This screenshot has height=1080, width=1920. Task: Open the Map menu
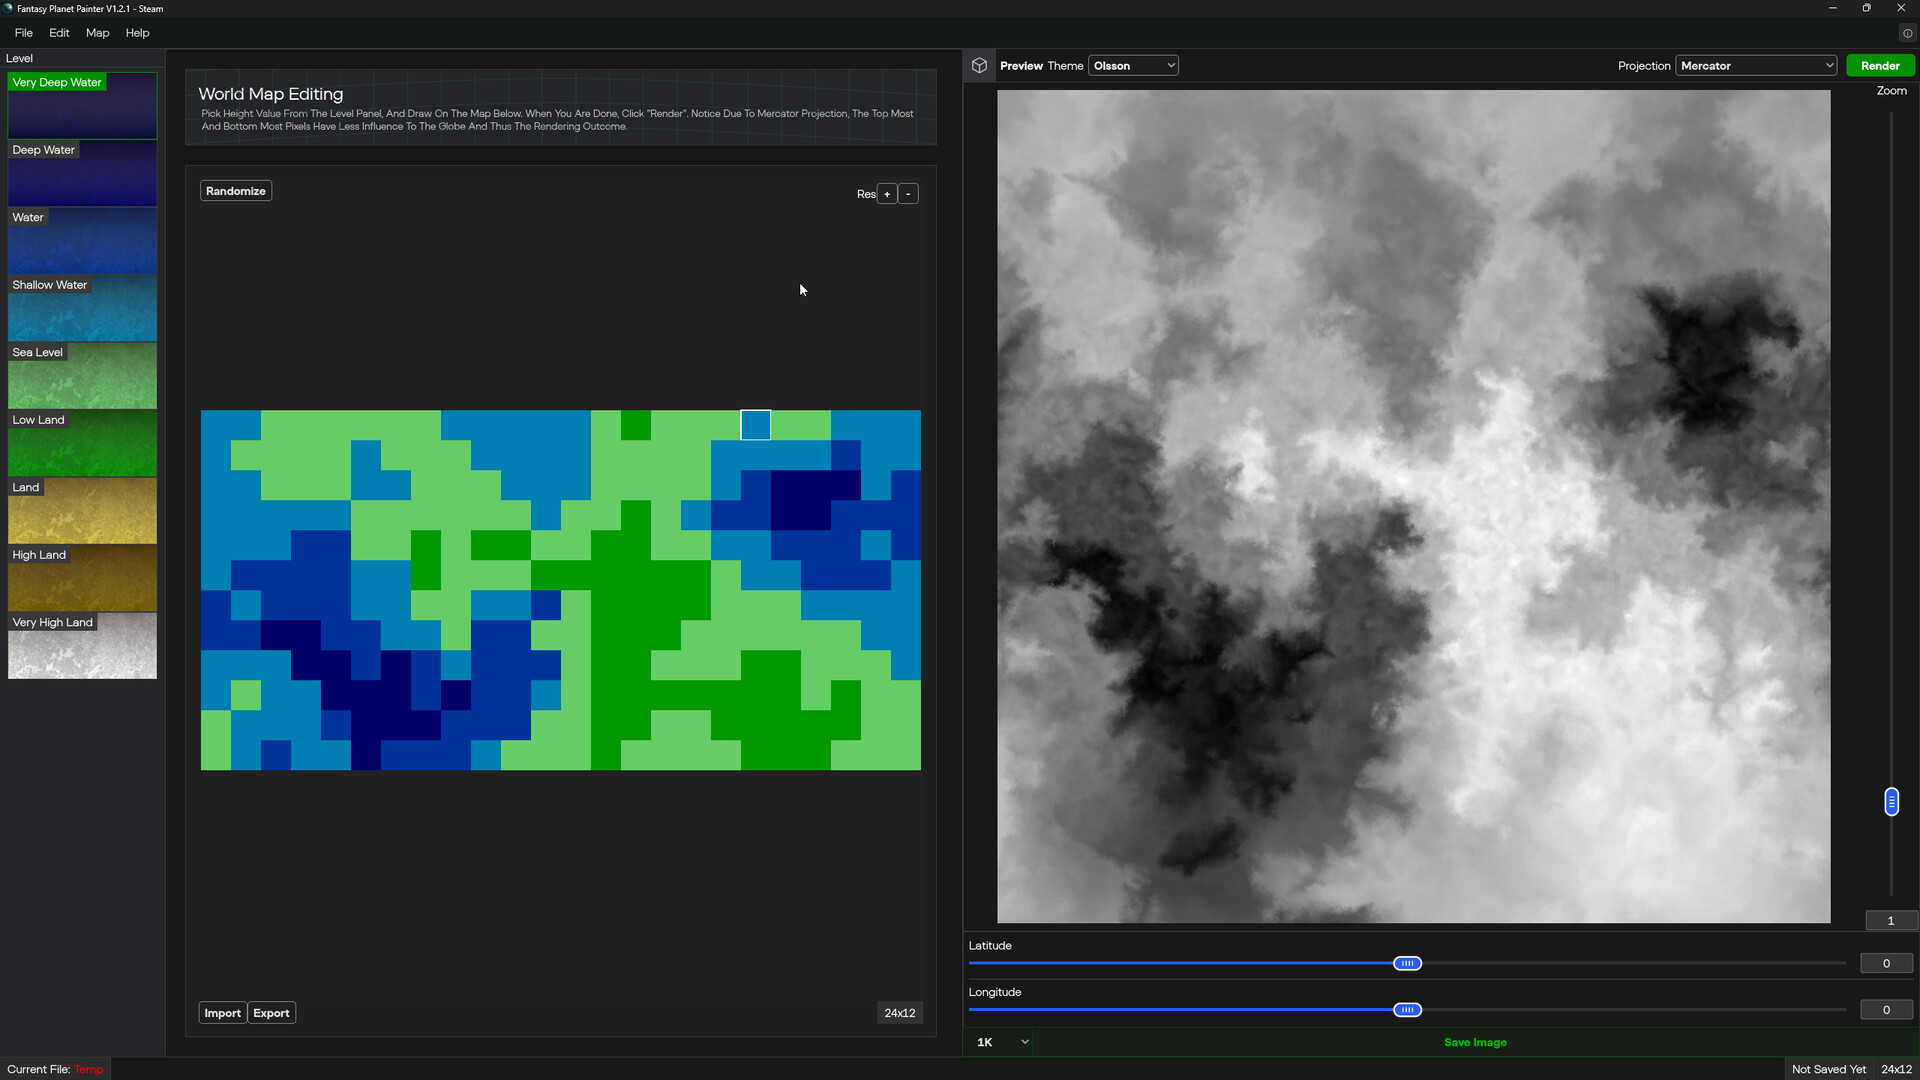[97, 33]
